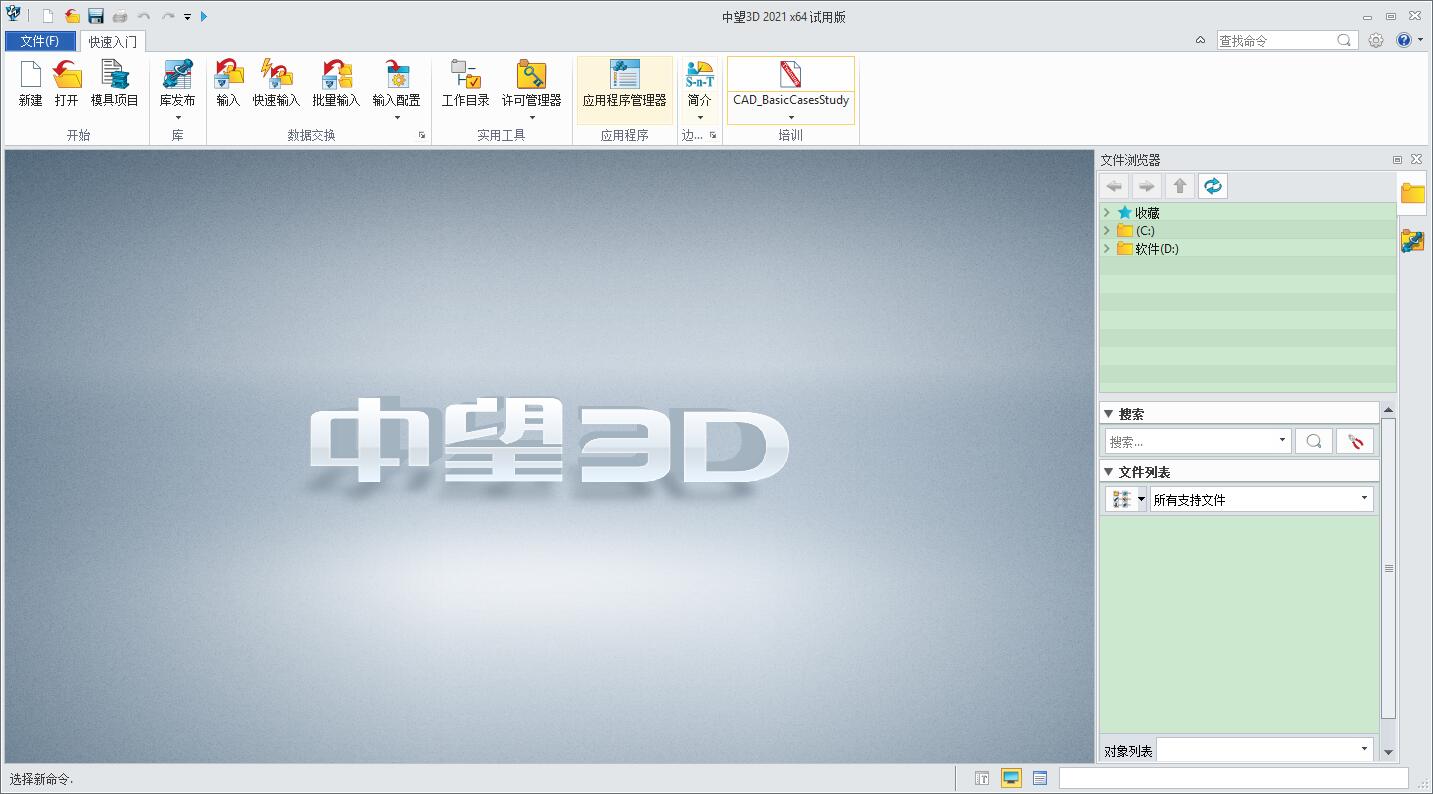The image size is (1433, 794).
Task: Expand the 软件(D:) drive node
Action: pyautogui.click(x=1106, y=248)
